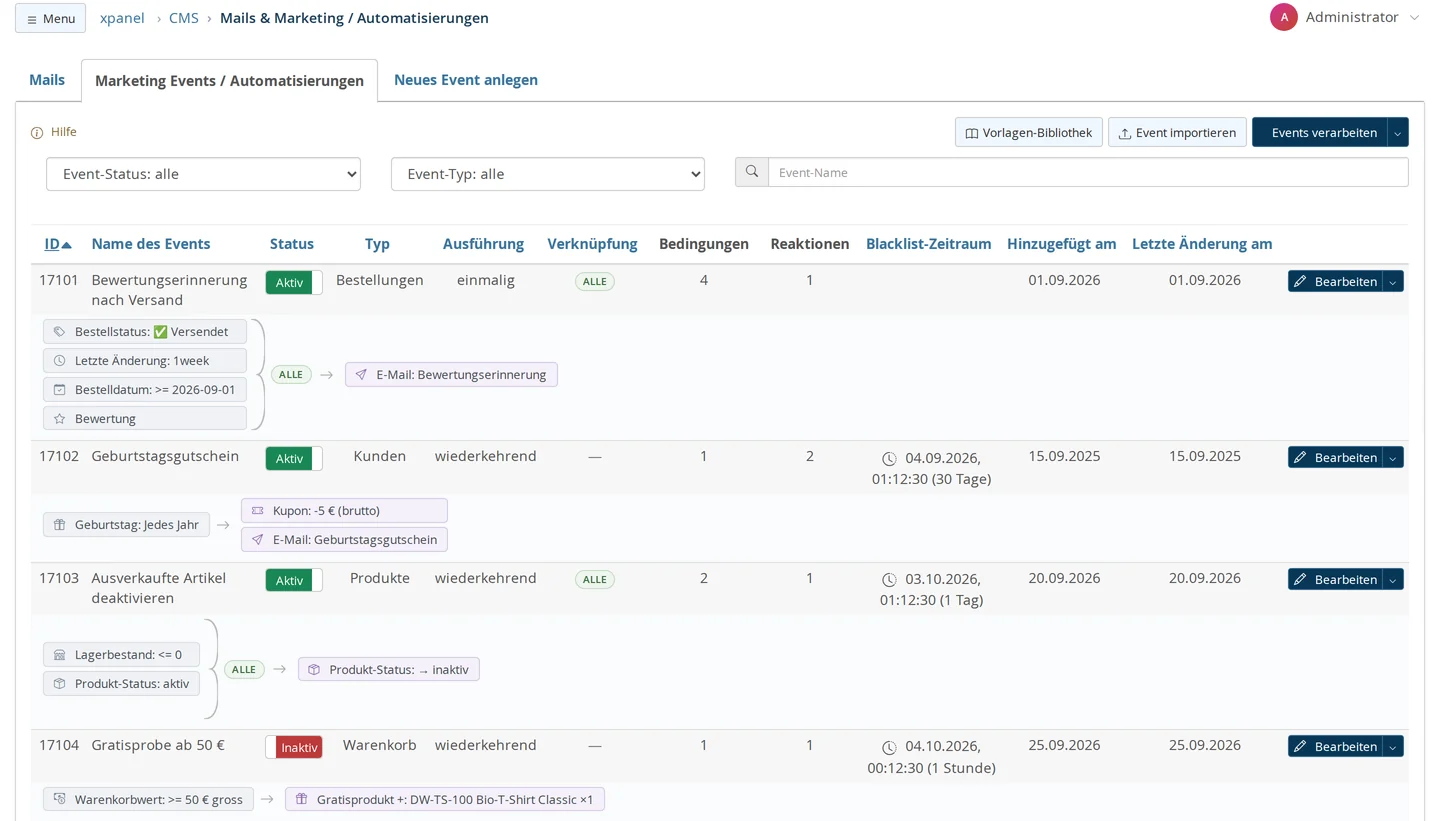Screen dimensions: 1440x821
Task: Click the calendar icon in Bestelldatum chip
Action: coord(59,389)
